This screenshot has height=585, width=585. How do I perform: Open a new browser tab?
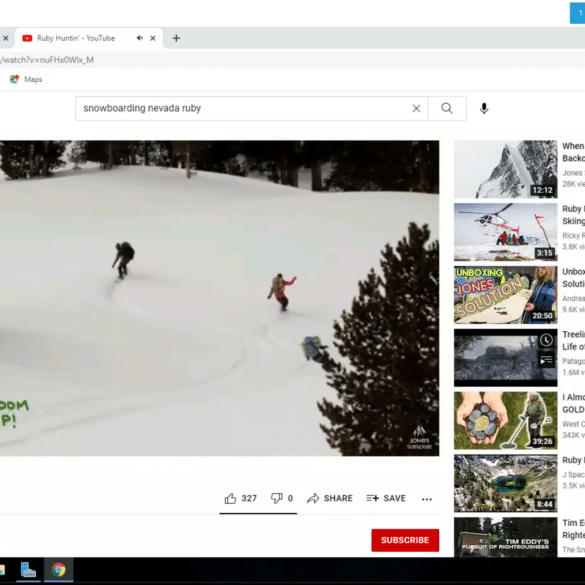point(176,38)
